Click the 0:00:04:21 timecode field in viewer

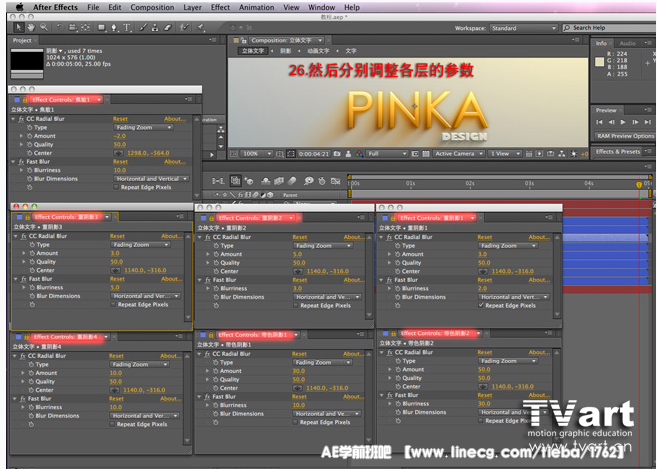(314, 154)
